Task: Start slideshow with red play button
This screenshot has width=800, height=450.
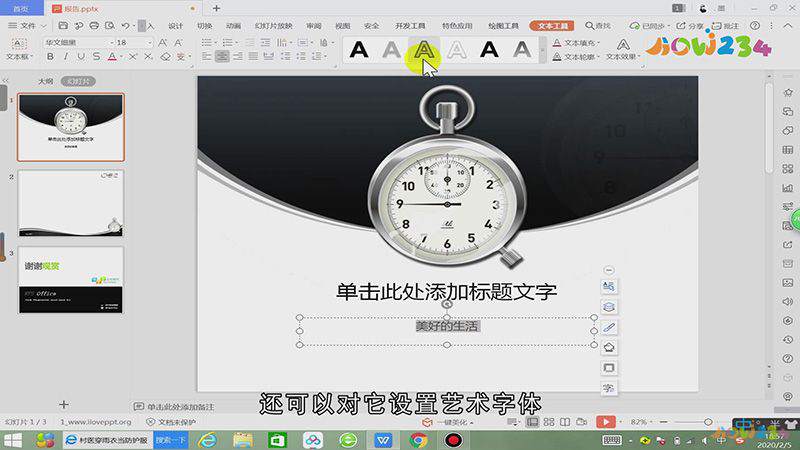Action: [x=606, y=422]
